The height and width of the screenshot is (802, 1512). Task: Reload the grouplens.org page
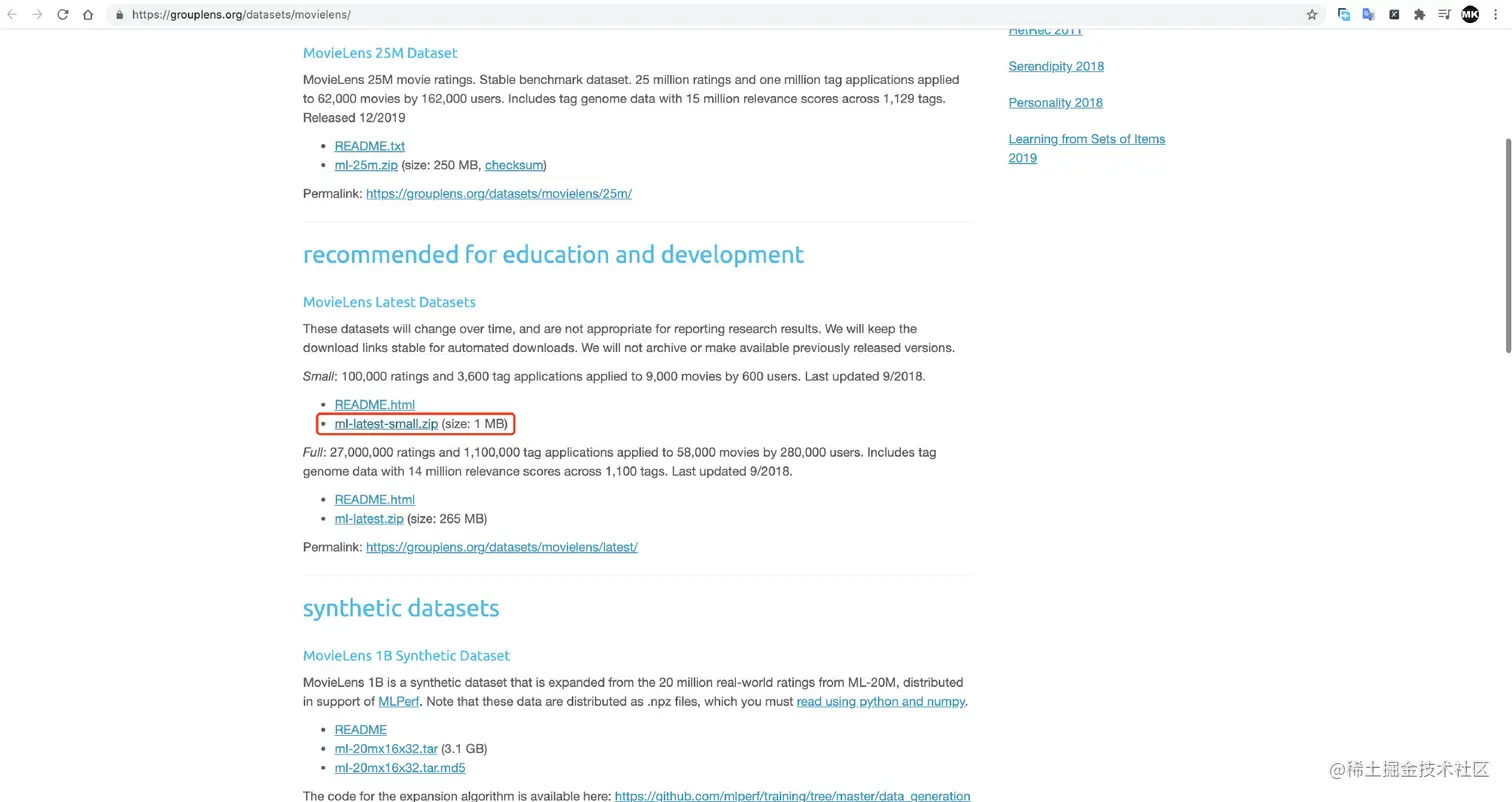(x=63, y=15)
